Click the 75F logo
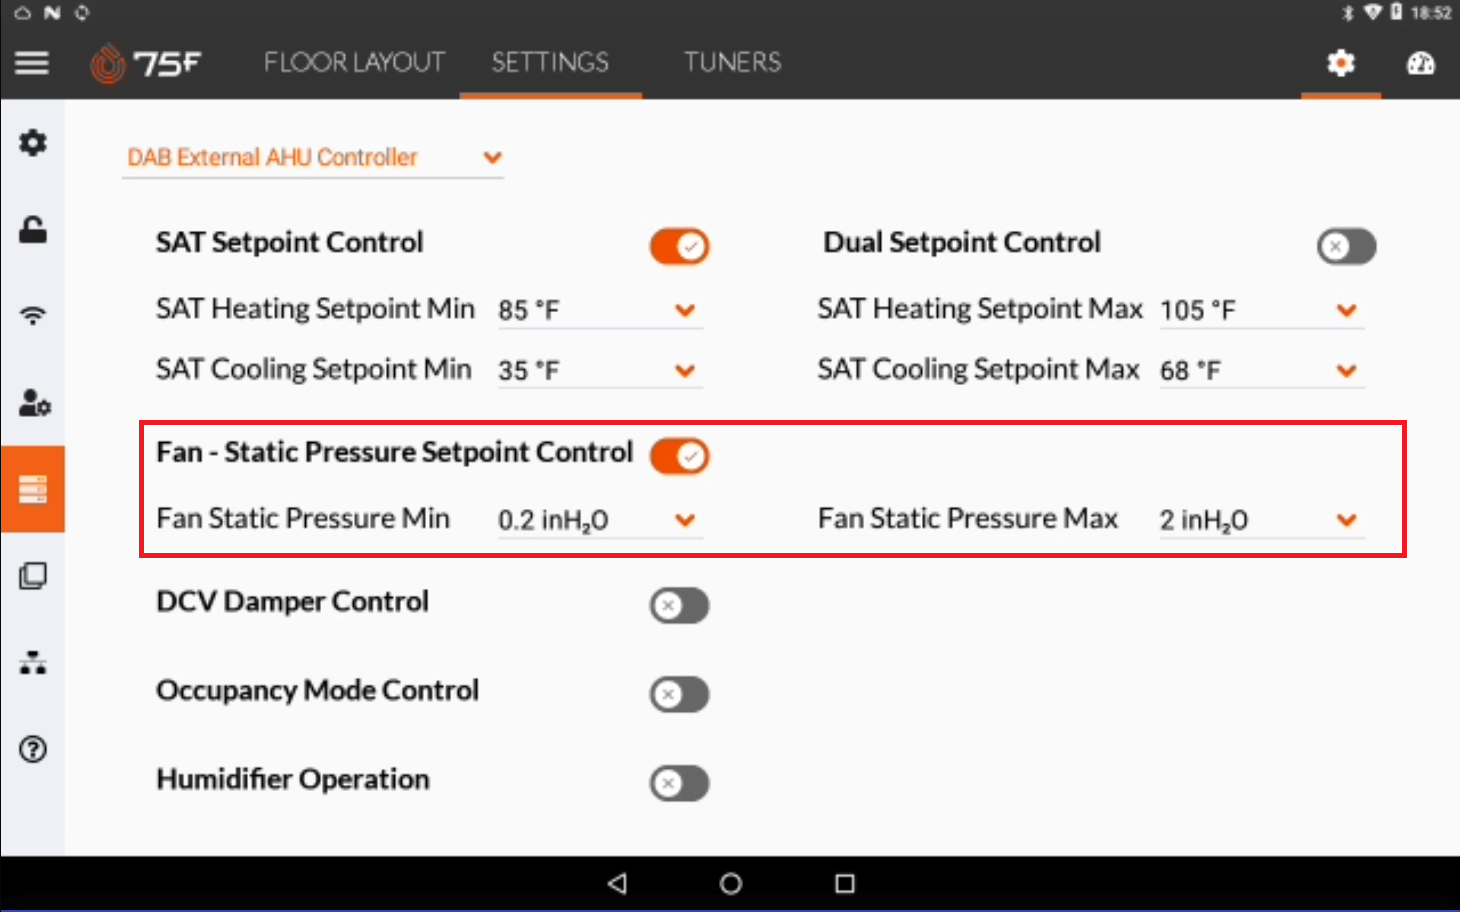 [146, 63]
